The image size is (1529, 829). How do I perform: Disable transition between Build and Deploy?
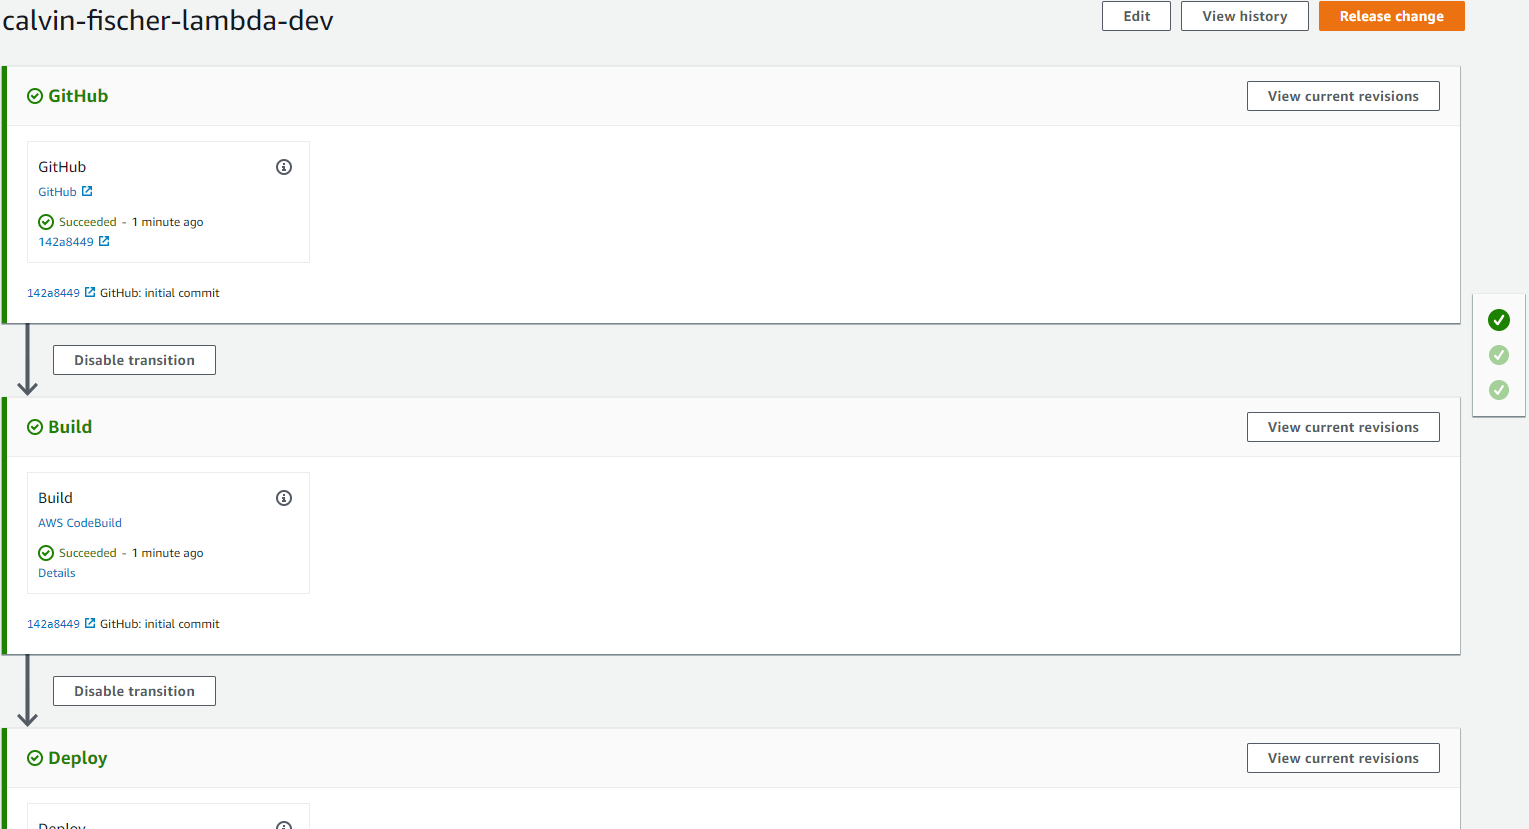pos(134,691)
